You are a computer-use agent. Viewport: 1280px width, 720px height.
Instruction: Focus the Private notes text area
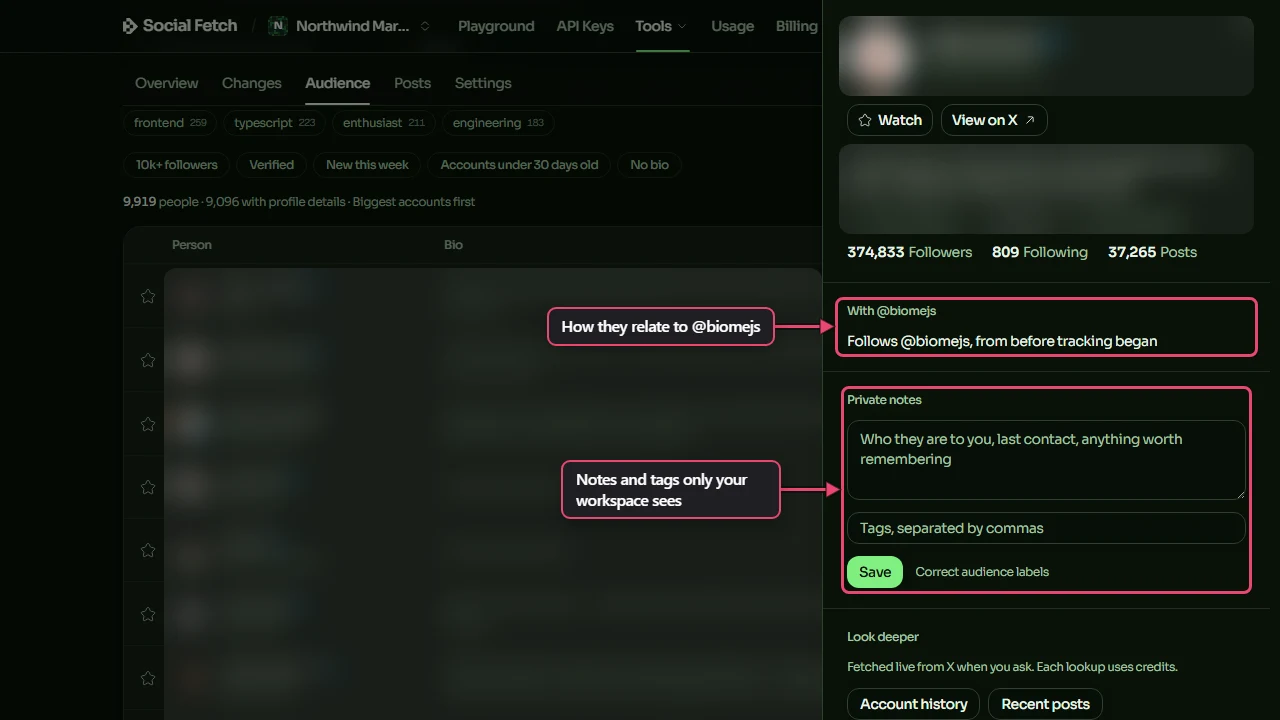pos(1046,460)
